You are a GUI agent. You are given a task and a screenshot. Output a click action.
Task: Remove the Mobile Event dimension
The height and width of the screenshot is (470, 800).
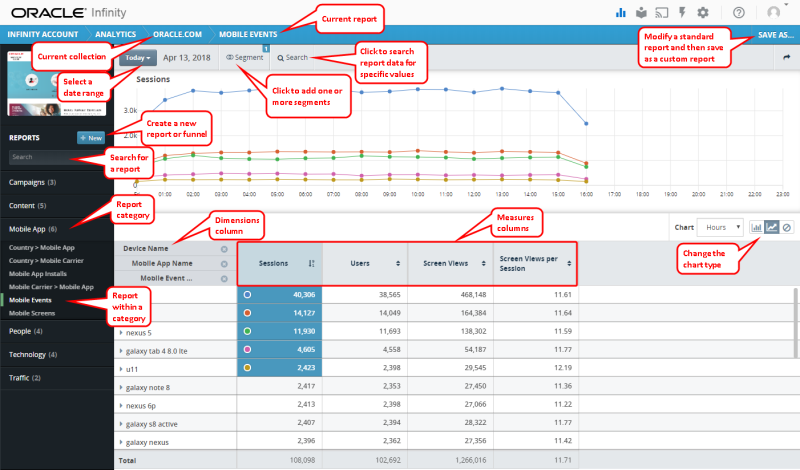tap(224, 279)
